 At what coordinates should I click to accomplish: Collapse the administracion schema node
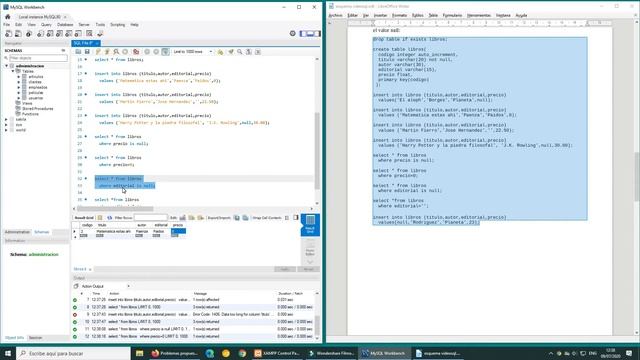click(7, 66)
